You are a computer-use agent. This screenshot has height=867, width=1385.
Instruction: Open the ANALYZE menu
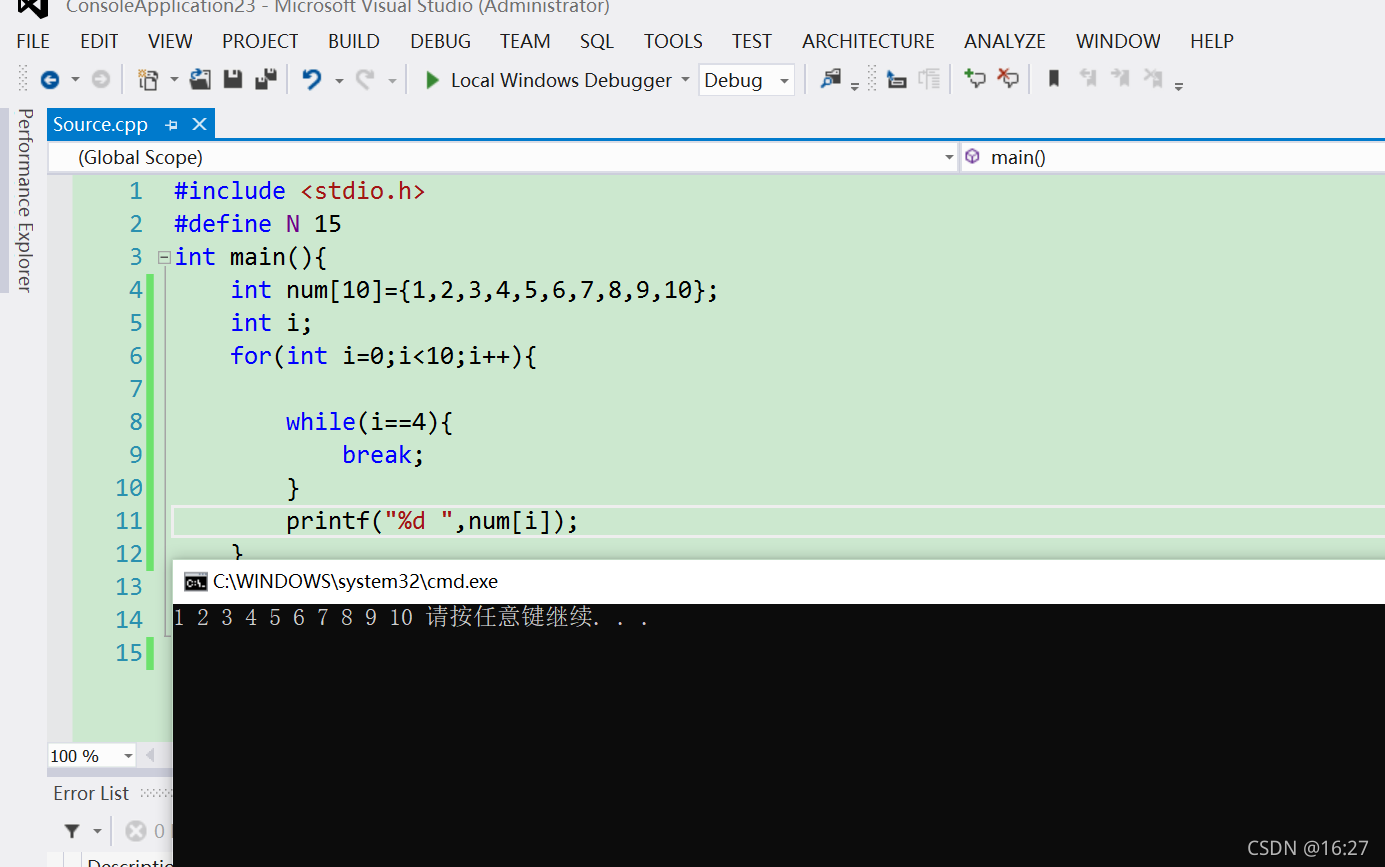coord(1005,41)
